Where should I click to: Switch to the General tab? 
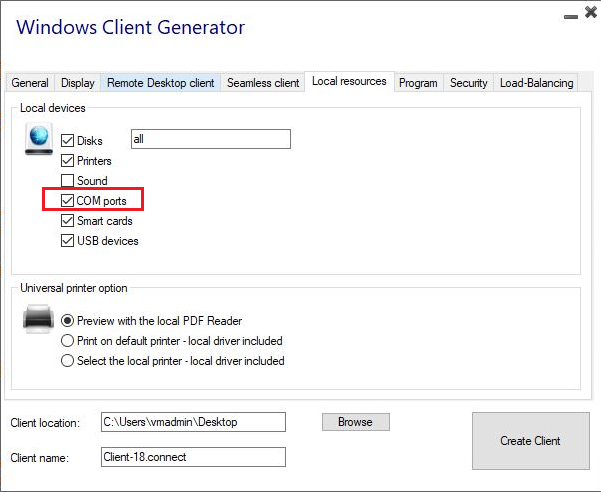[30, 83]
